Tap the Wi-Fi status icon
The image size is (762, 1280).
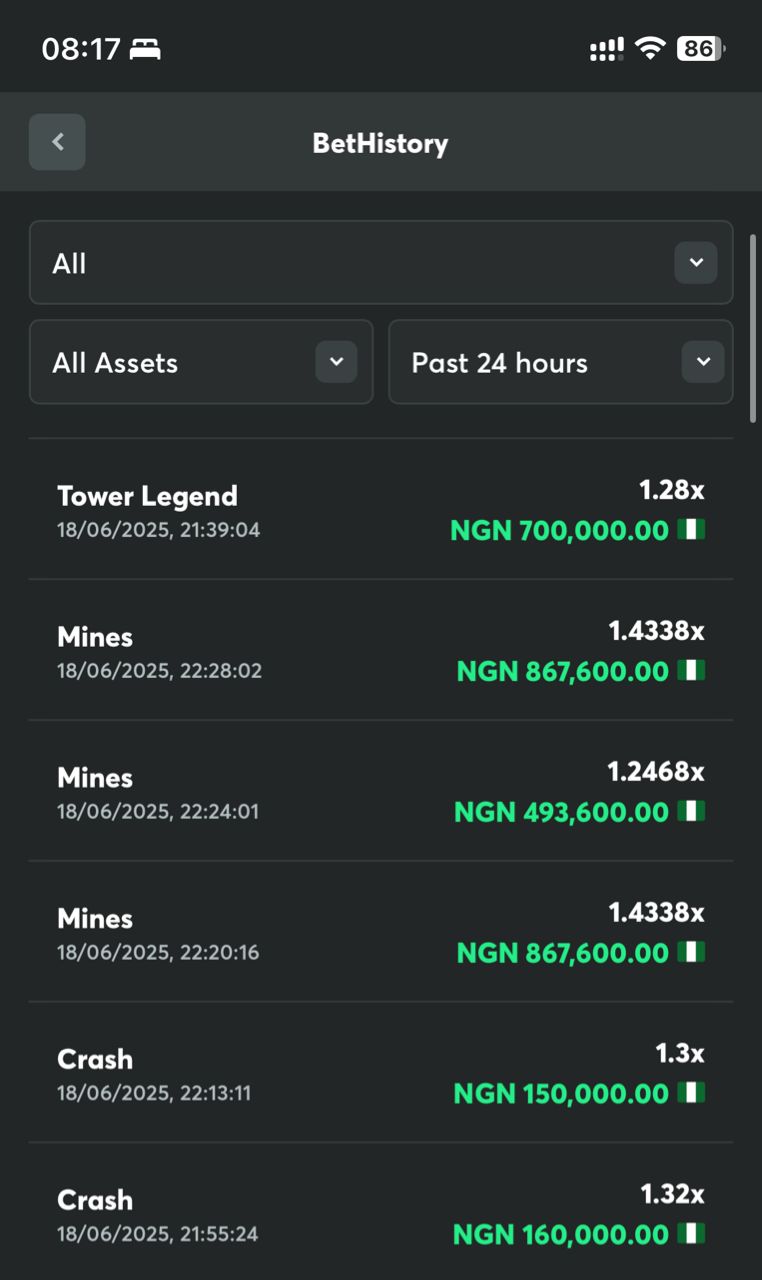coord(651,48)
